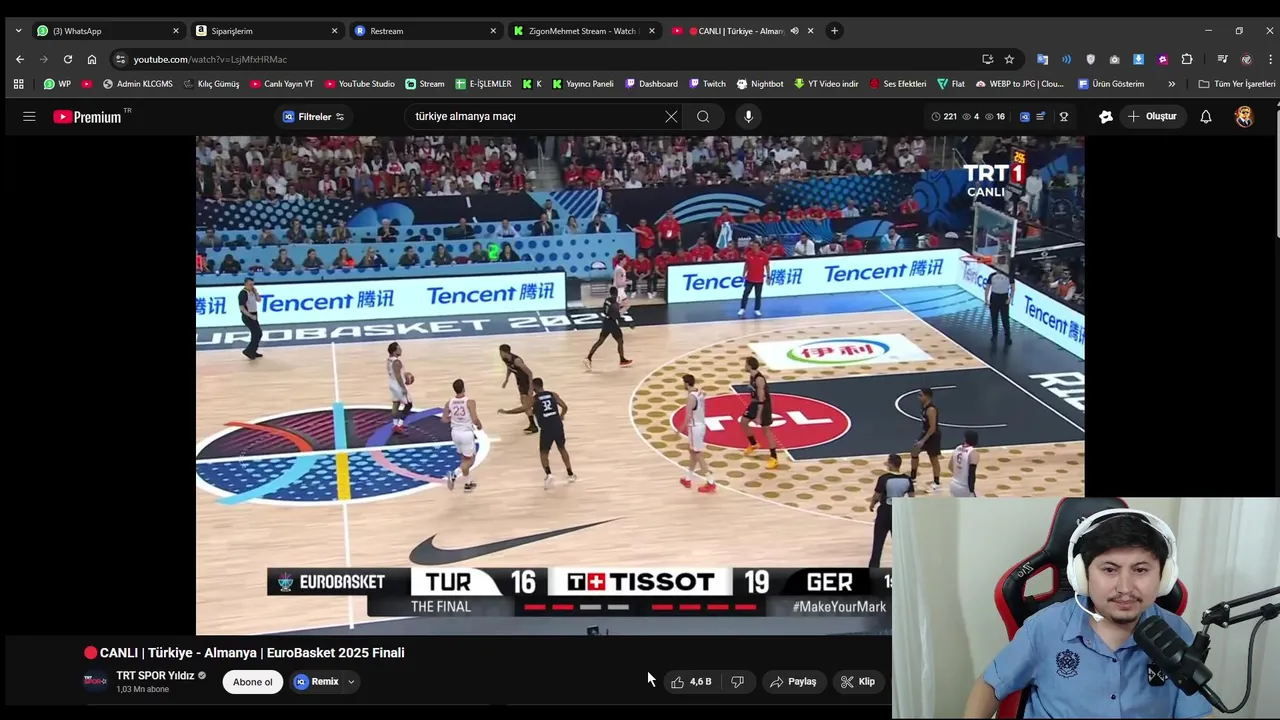Close the Restream tab
This screenshot has height=720, width=1280.
click(x=493, y=31)
